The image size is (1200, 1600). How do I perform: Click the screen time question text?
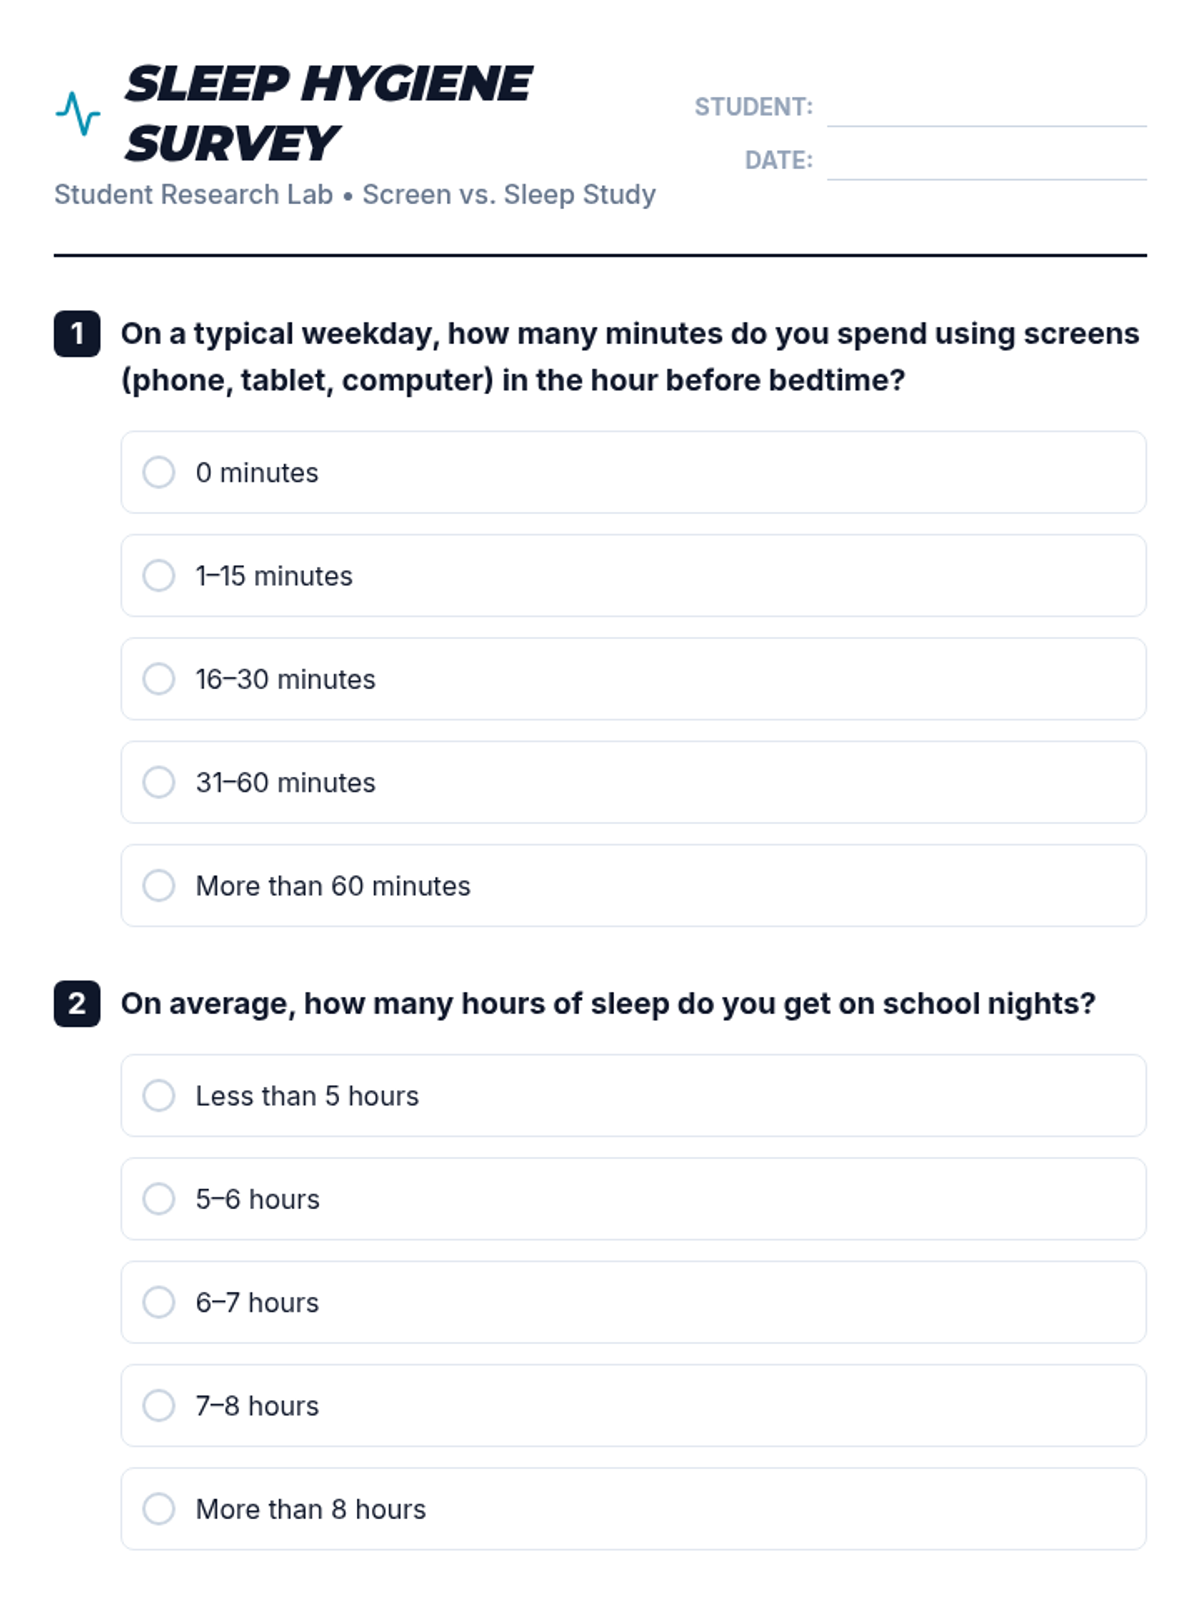pyautogui.click(x=630, y=357)
